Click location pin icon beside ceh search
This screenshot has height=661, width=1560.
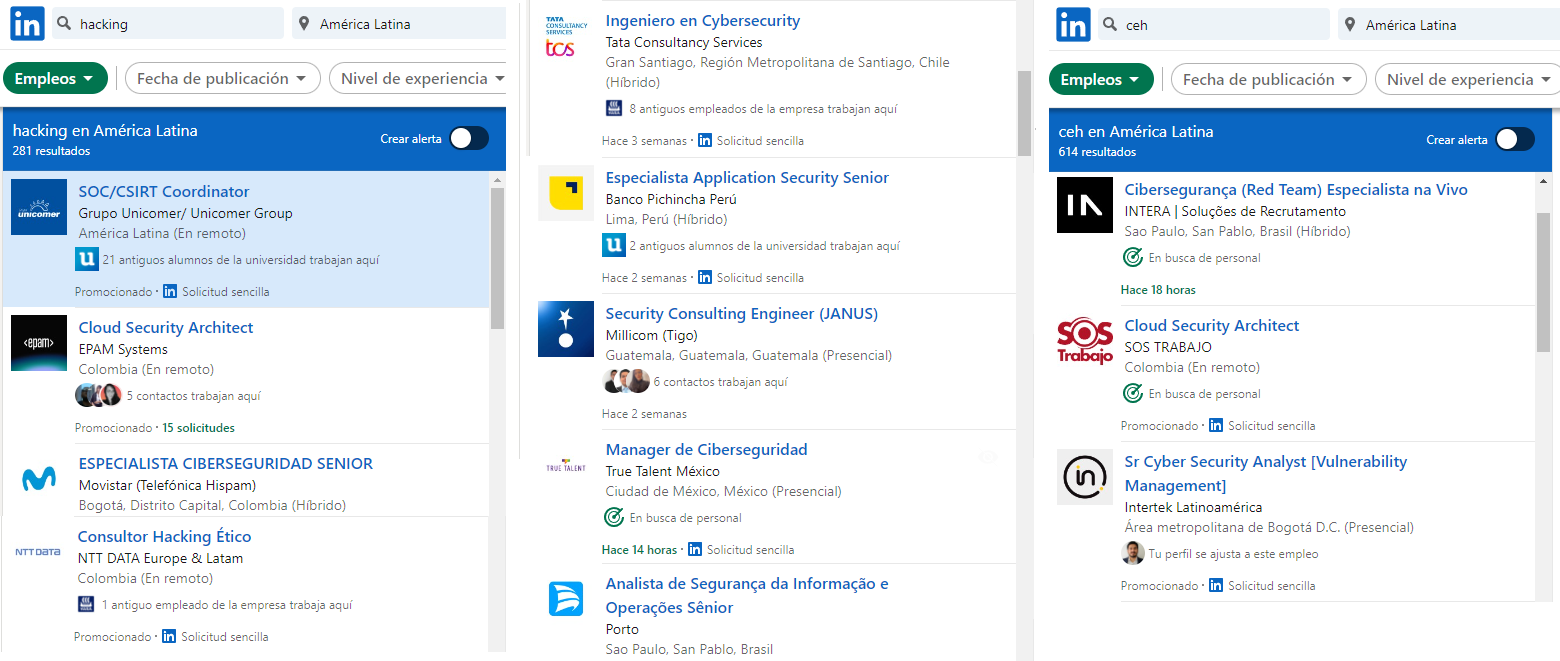click(1351, 25)
